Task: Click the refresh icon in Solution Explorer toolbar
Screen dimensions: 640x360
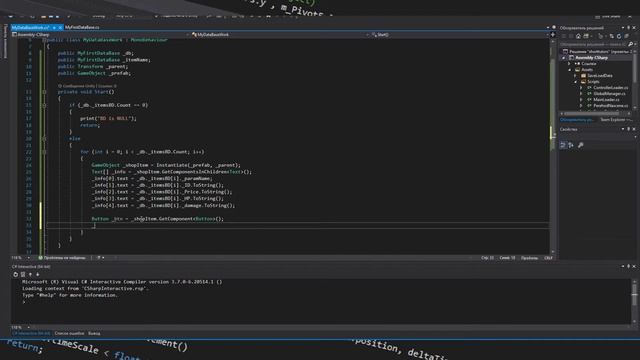Action: tap(619, 36)
